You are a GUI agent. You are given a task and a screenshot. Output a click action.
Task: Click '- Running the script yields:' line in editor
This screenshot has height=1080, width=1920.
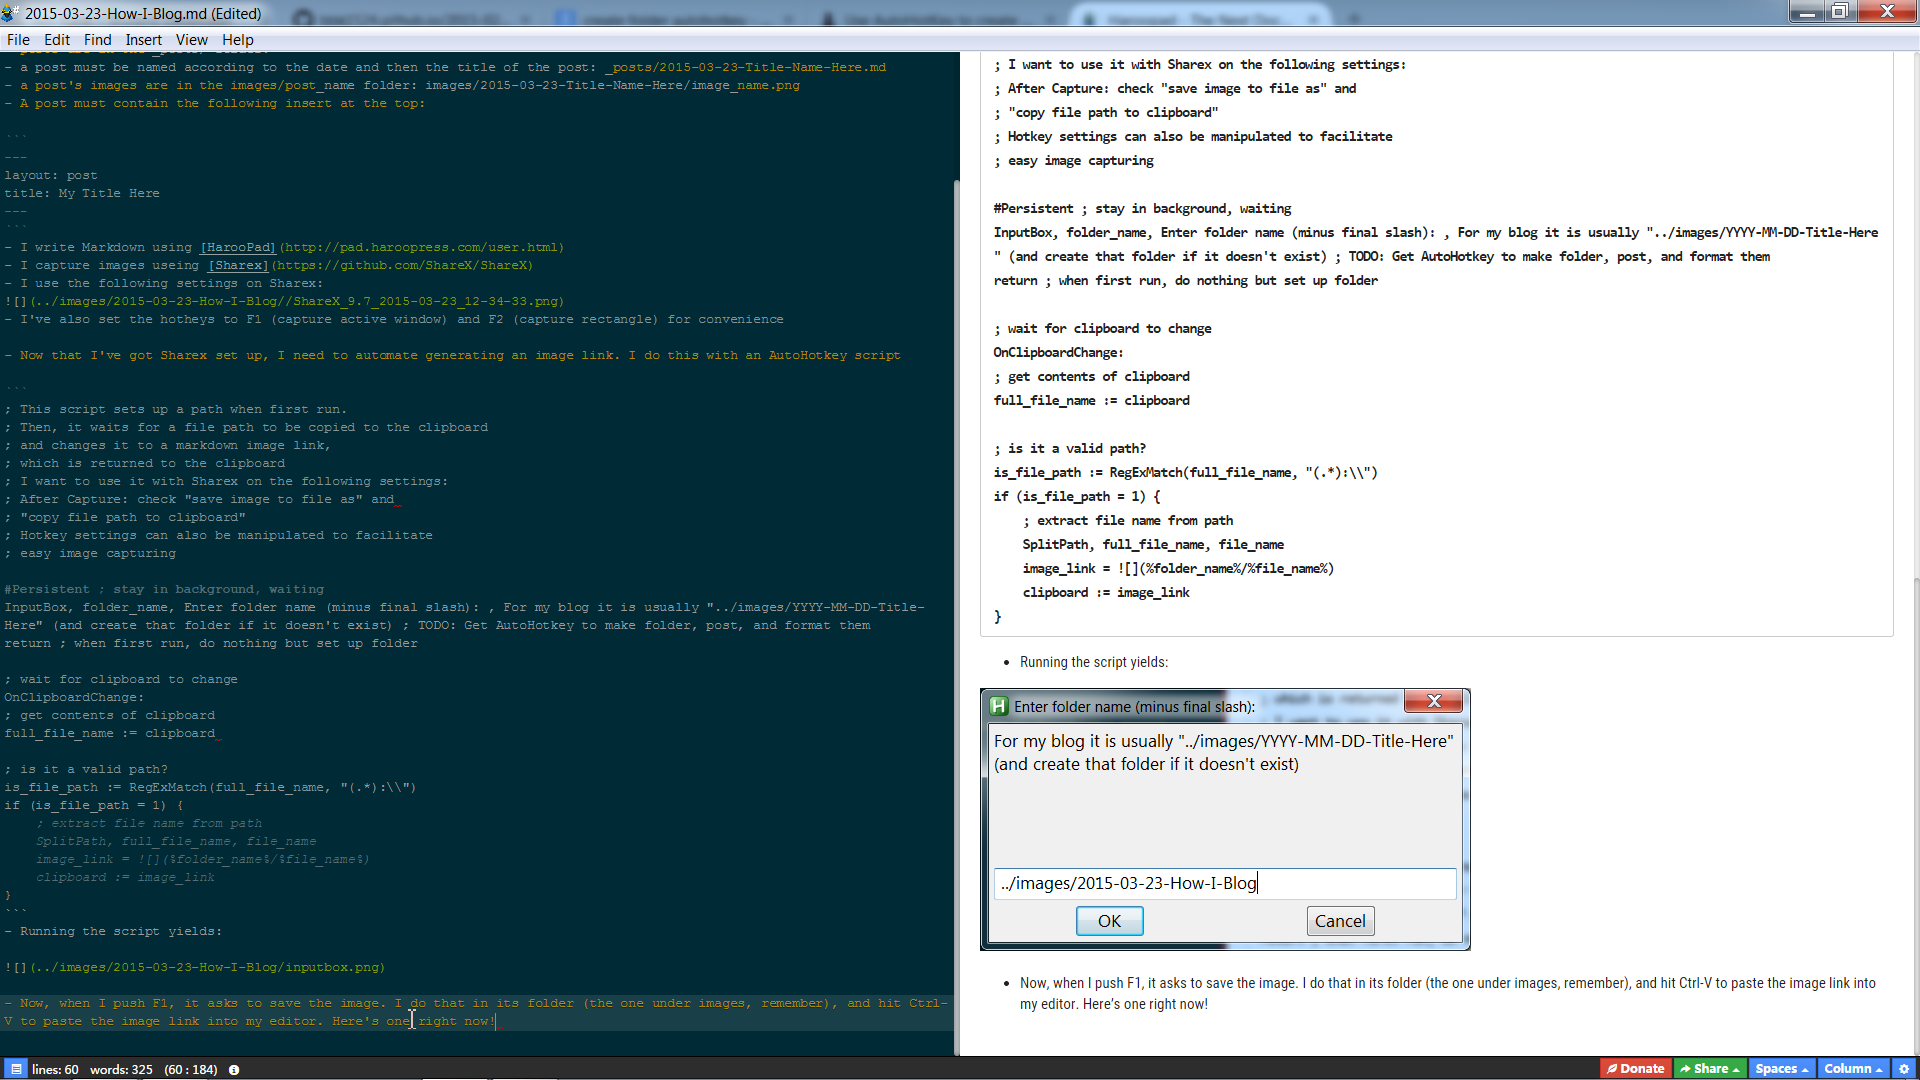[113, 931]
